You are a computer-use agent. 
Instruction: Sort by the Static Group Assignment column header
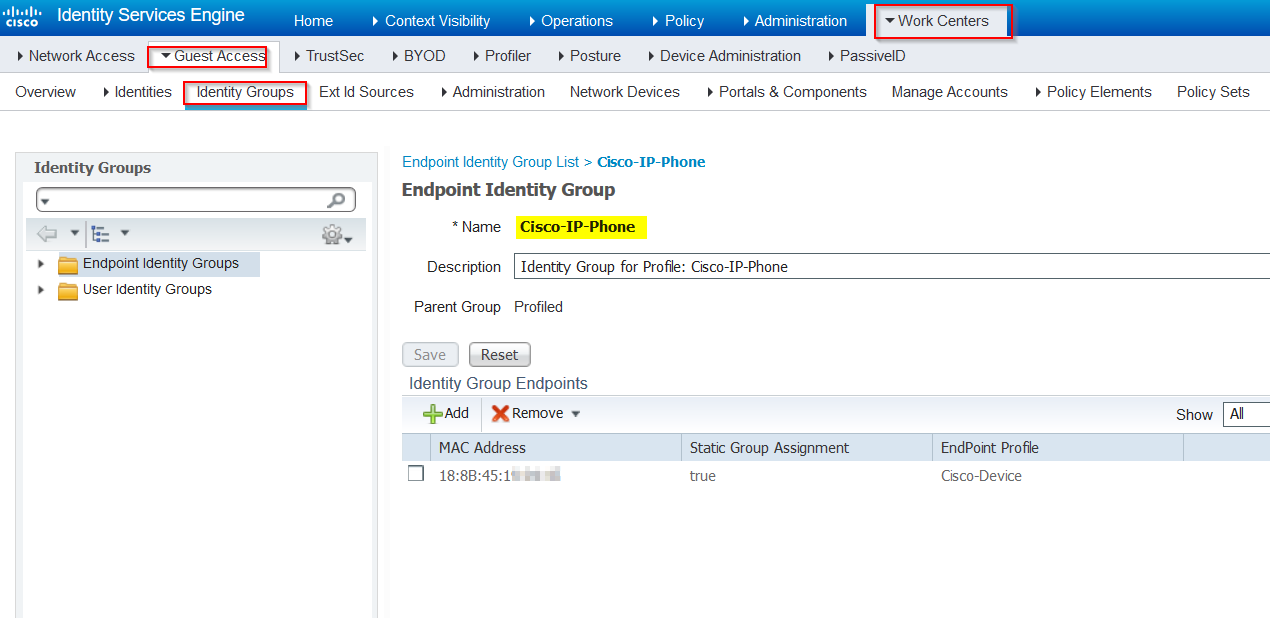(x=769, y=448)
